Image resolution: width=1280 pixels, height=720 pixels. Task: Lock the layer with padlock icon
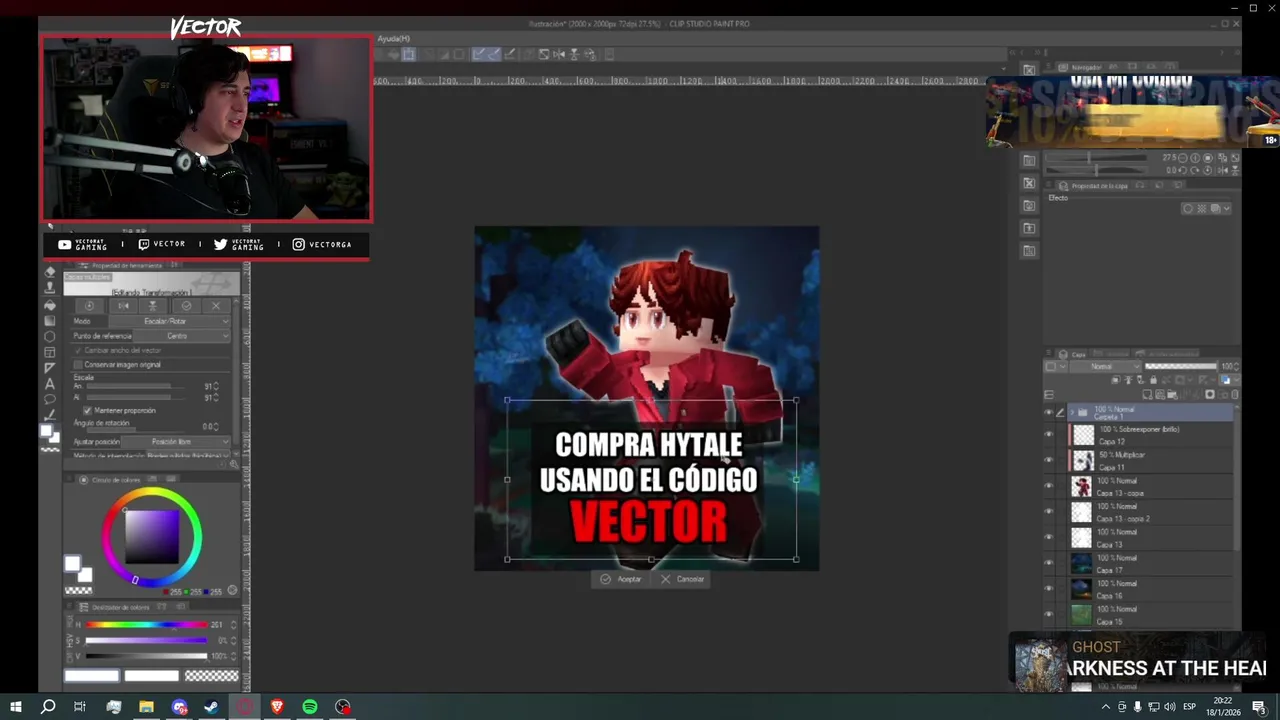click(1153, 380)
